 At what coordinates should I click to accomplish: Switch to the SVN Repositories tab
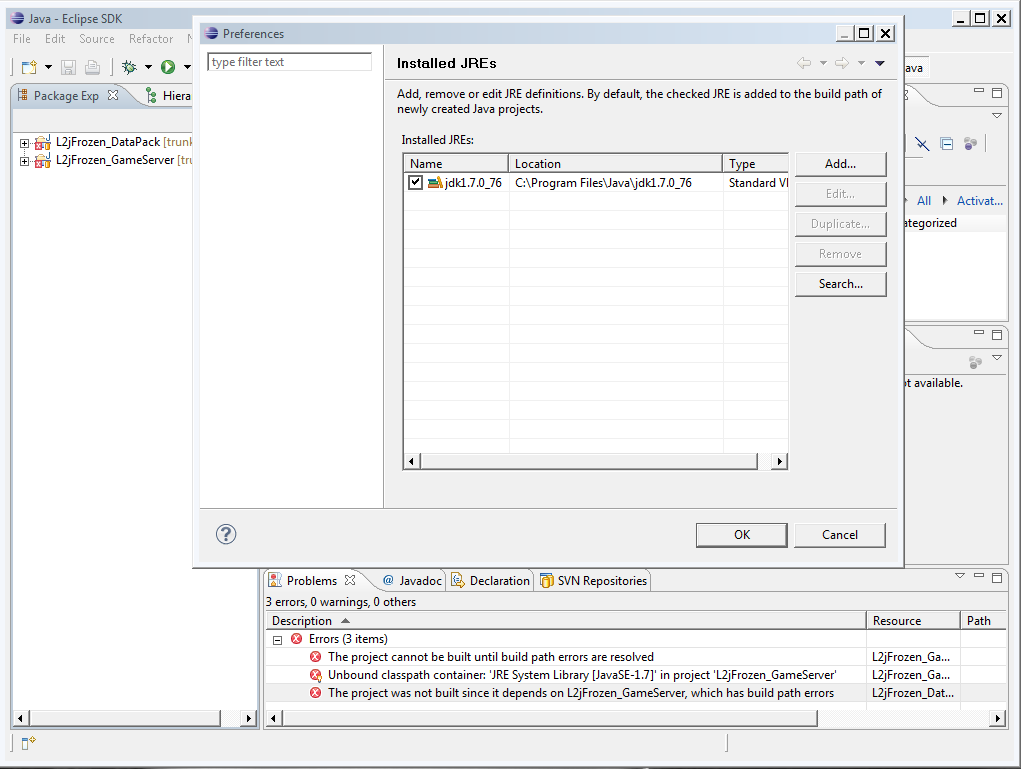coord(594,580)
